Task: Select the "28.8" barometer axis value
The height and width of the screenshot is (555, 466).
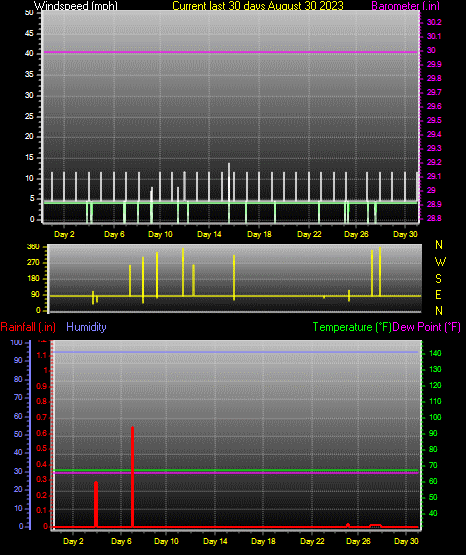Action: click(x=434, y=218)
